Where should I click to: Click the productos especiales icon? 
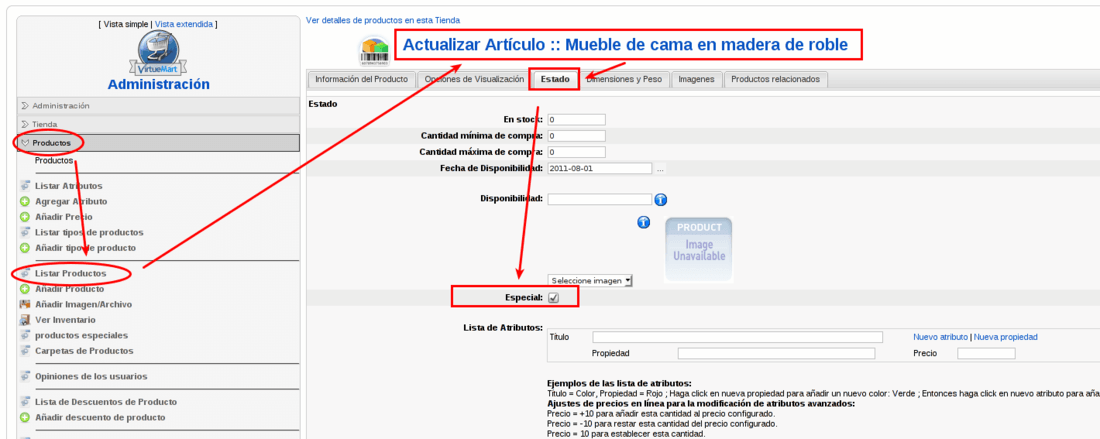coord(25,335)
